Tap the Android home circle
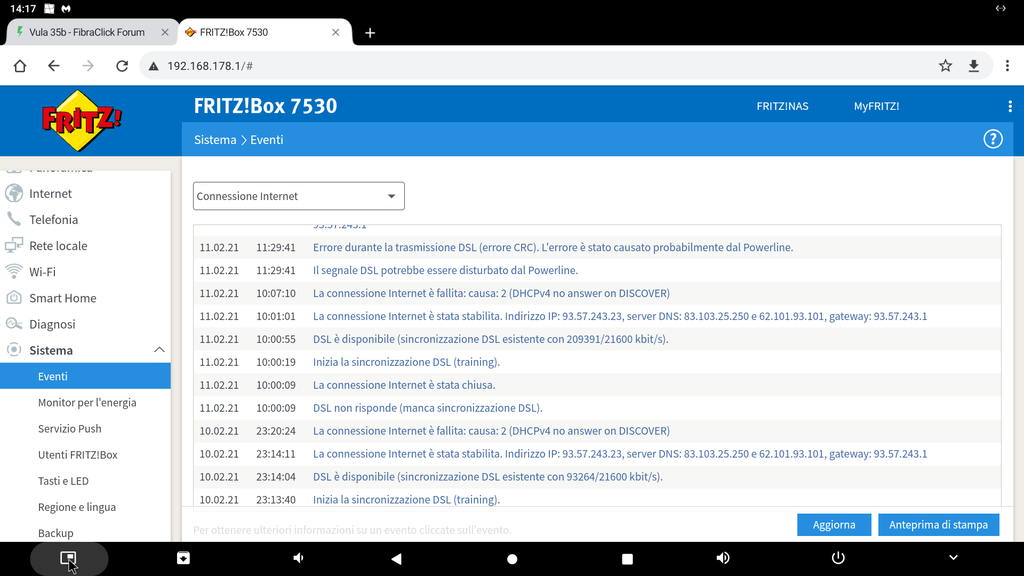Screen dimensions: 1024x576 512,559
